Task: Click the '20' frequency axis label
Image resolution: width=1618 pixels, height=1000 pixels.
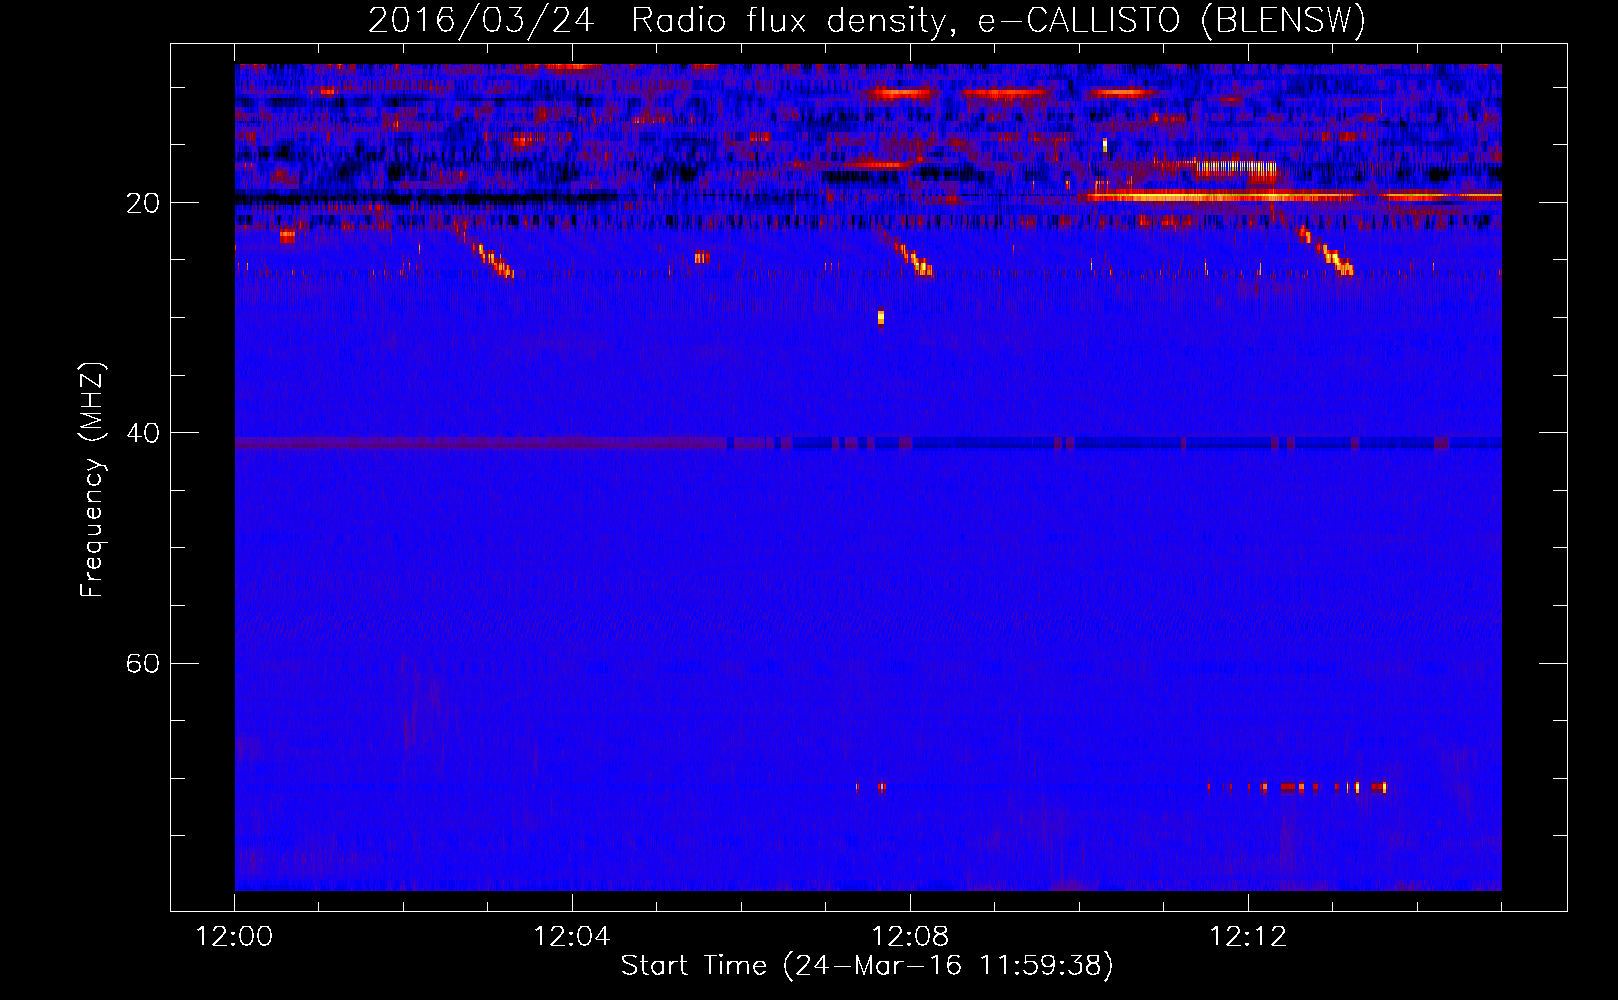Action: click(142, 203)
